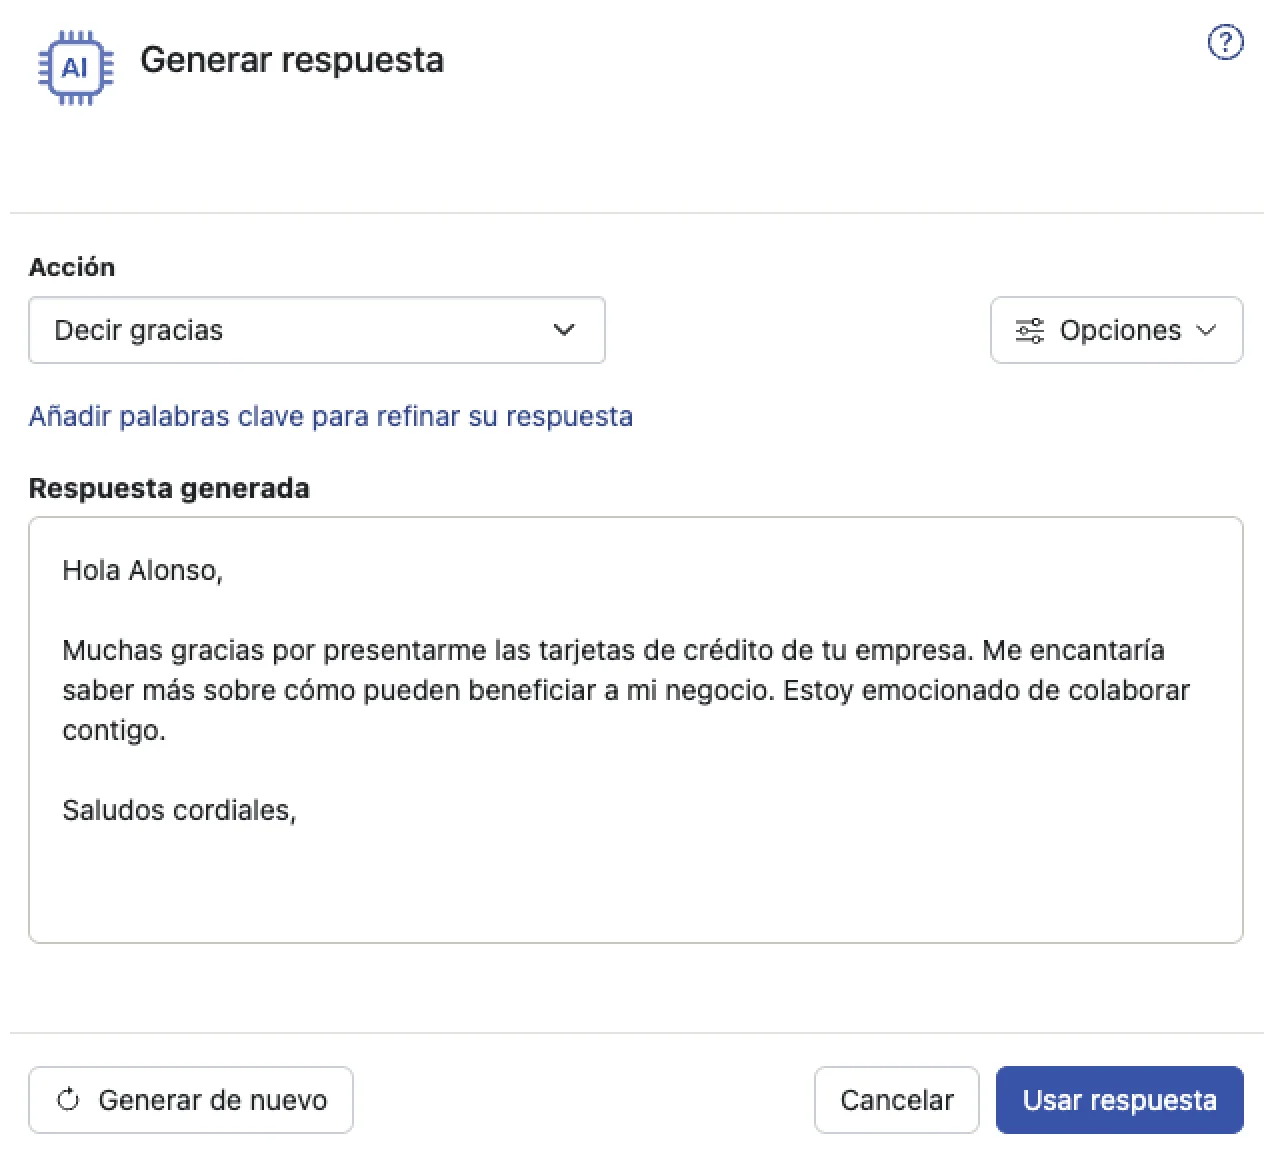Open the Opciones panel
The width and height of the screenshot is (1264, 1162).
point(1117,330)
